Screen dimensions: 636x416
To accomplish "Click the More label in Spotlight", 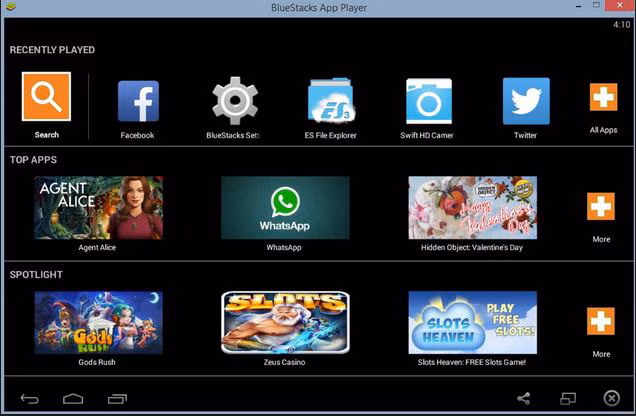I will coord(601,354).
